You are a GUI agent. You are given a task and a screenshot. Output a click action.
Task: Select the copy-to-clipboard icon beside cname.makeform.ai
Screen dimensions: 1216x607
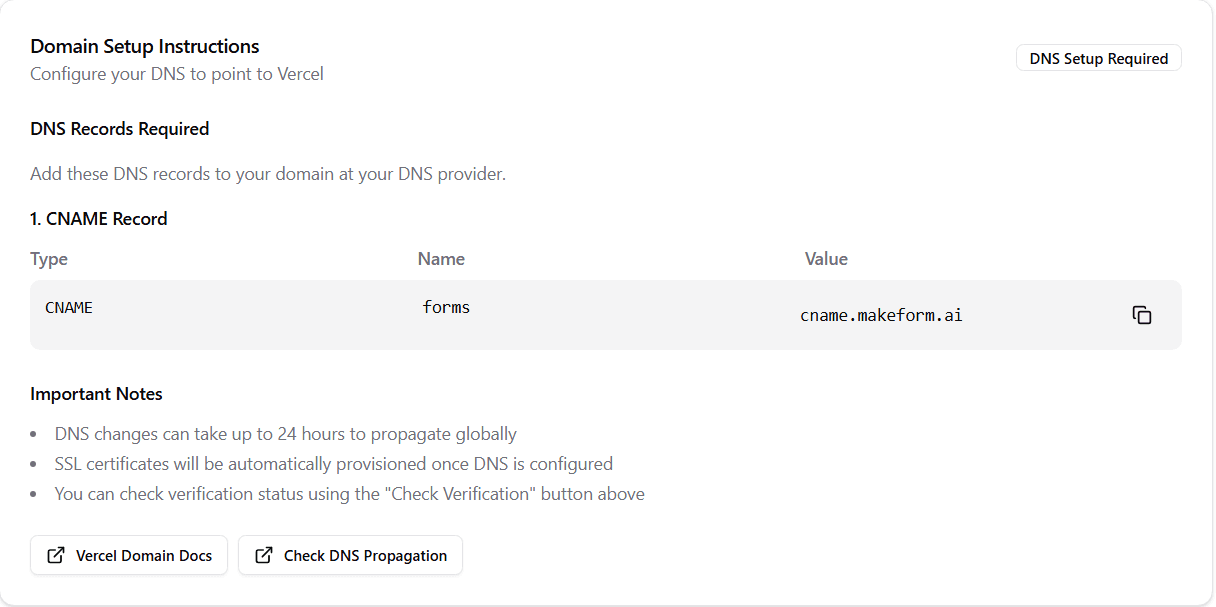click(x=1141, y=314)
